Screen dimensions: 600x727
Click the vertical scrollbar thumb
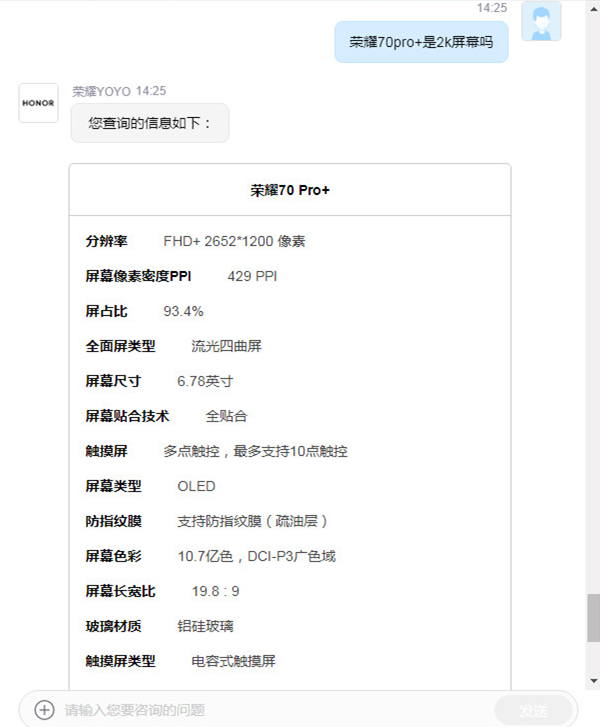[x=594, y=618]
